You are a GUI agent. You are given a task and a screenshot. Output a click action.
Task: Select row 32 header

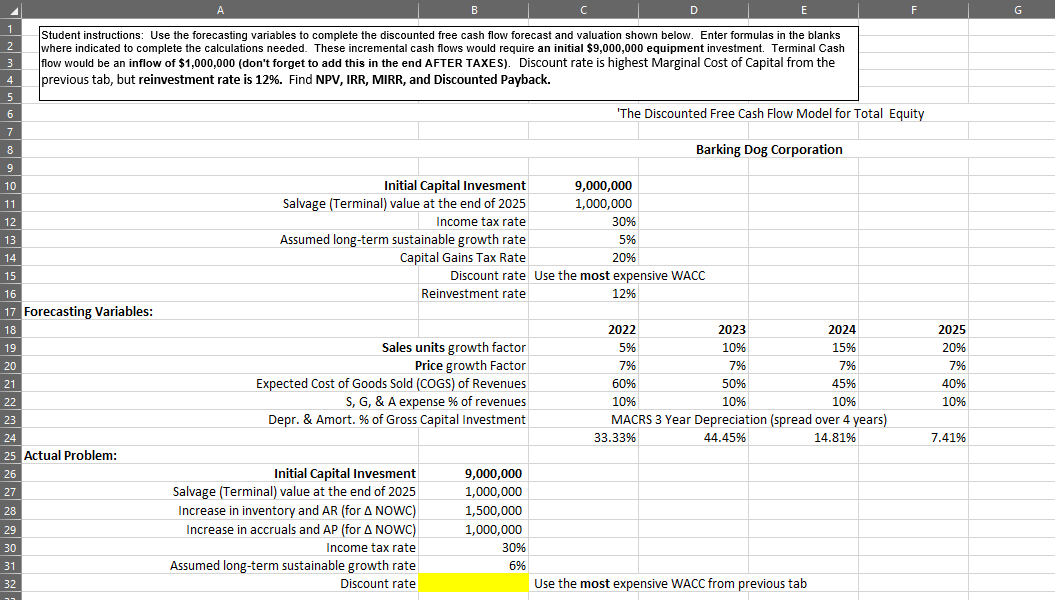point(10,584)
